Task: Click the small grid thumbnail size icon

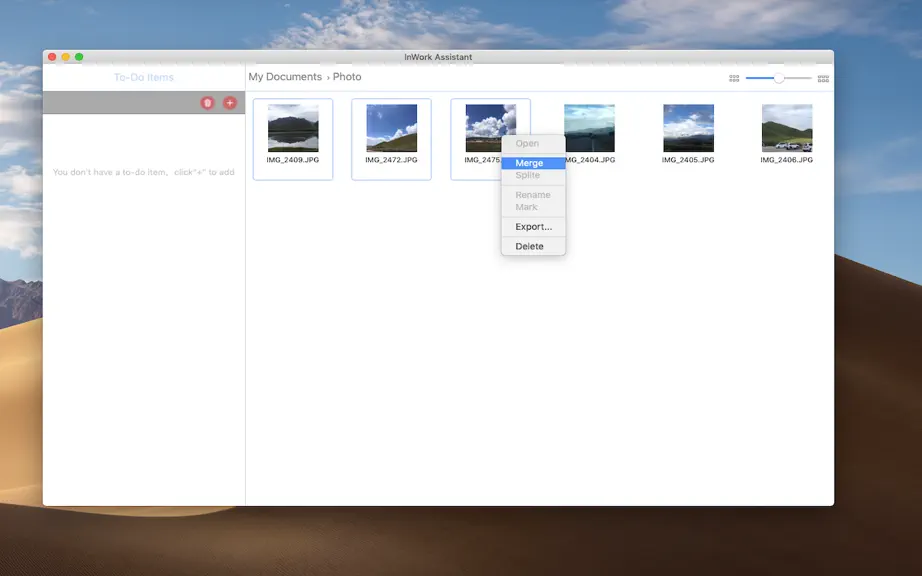Action: coord(734,78)
